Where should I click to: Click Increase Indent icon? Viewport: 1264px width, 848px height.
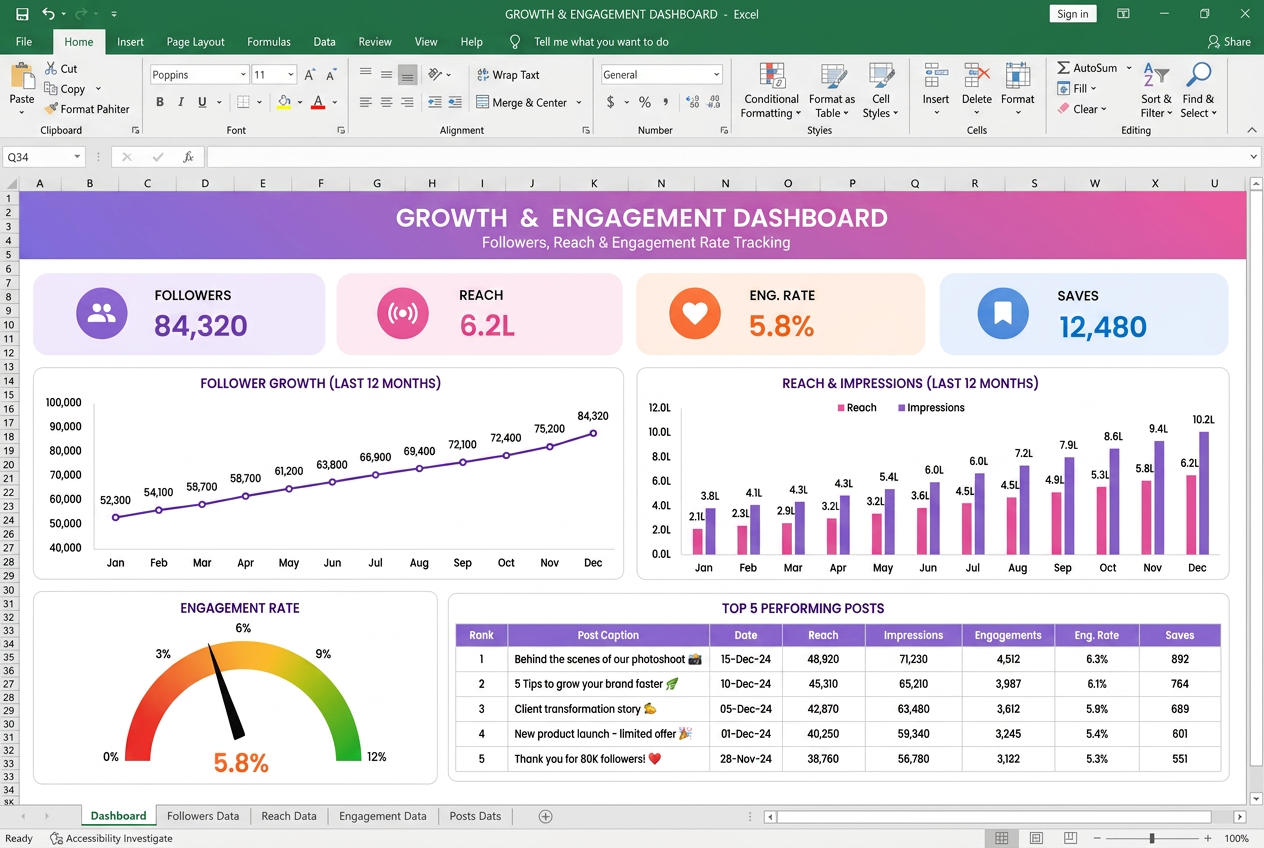click(x=455, y=102)
